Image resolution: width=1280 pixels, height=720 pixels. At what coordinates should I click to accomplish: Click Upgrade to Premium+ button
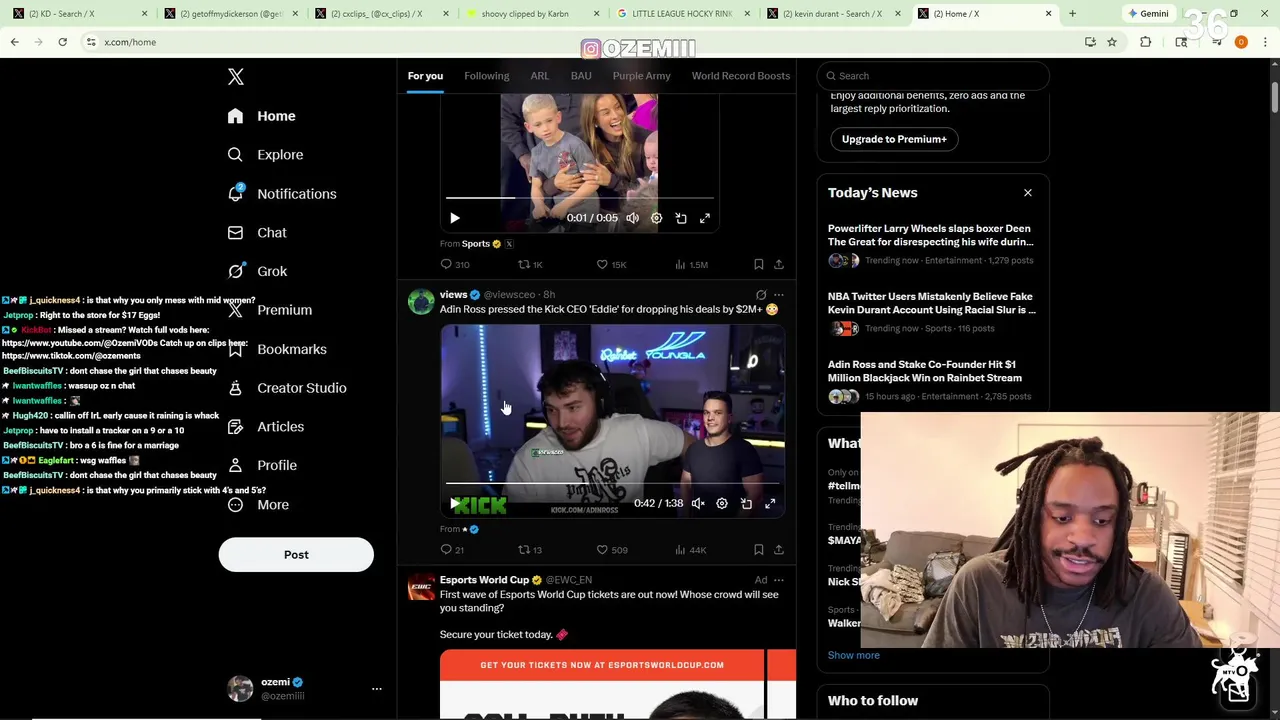894,139
